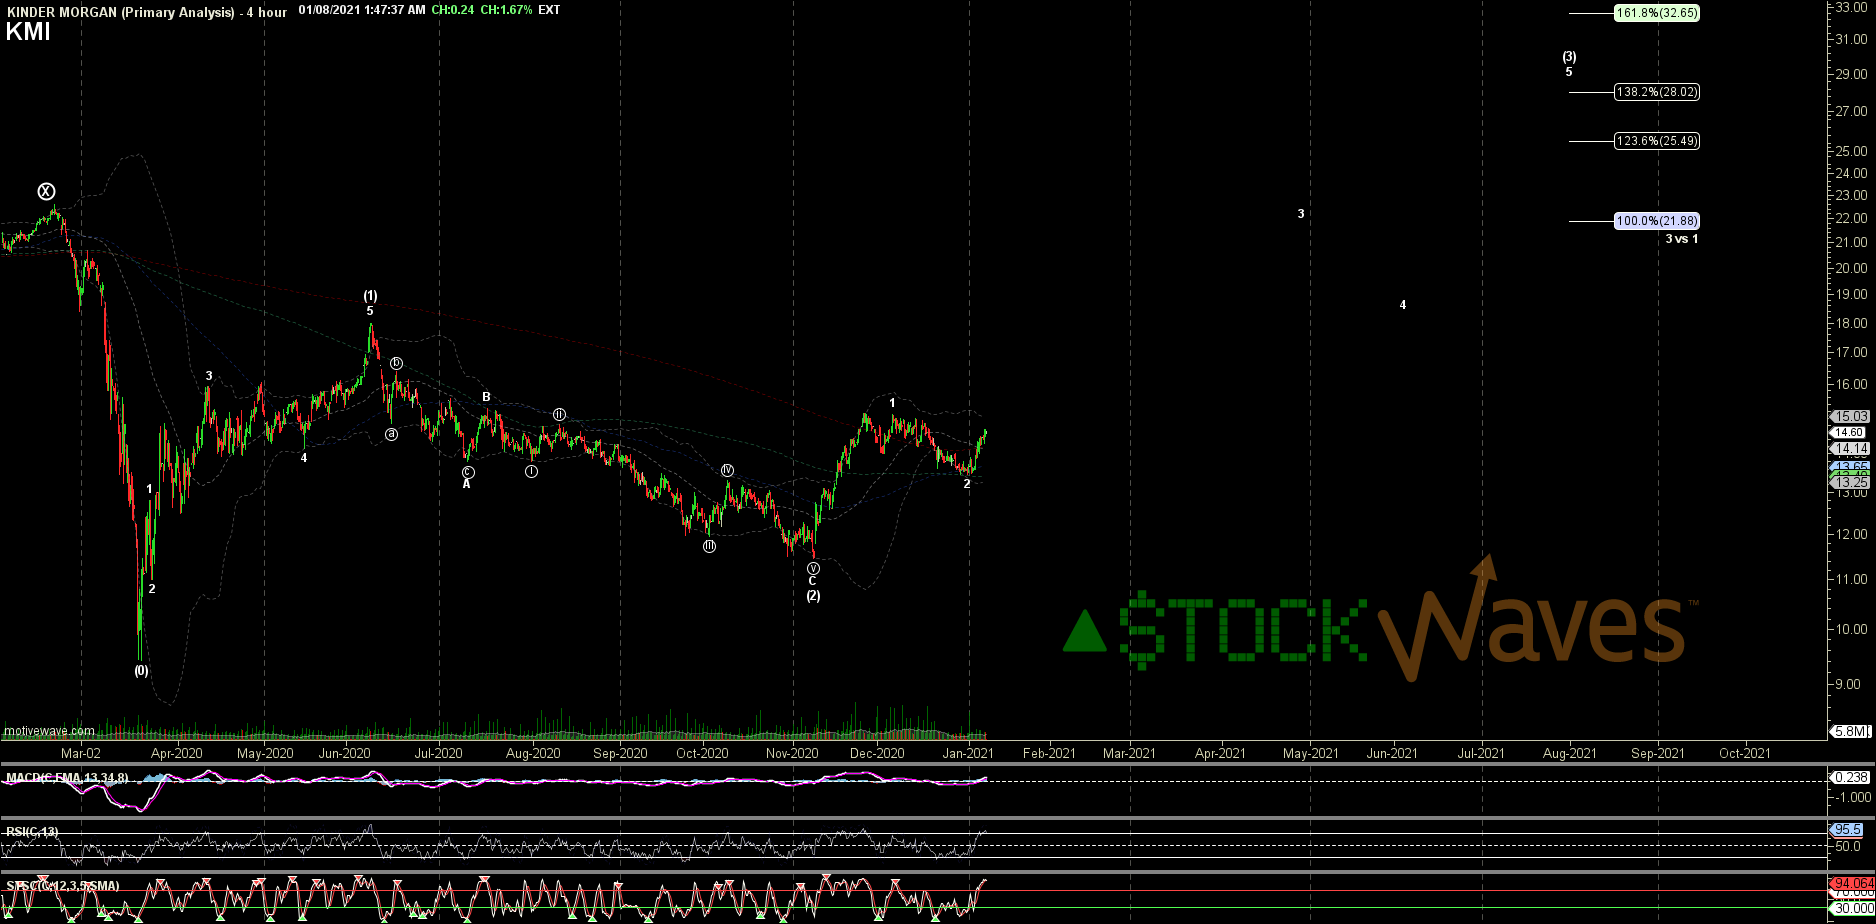Click Sep-2021 on the time axis
Image resolution: width=1876 pixels, height=924 pixels.
(x=1658, y=753)
